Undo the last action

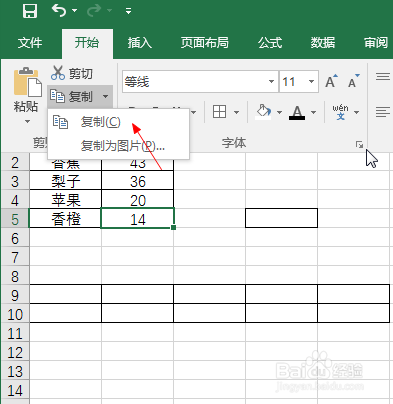pos(59,11)
